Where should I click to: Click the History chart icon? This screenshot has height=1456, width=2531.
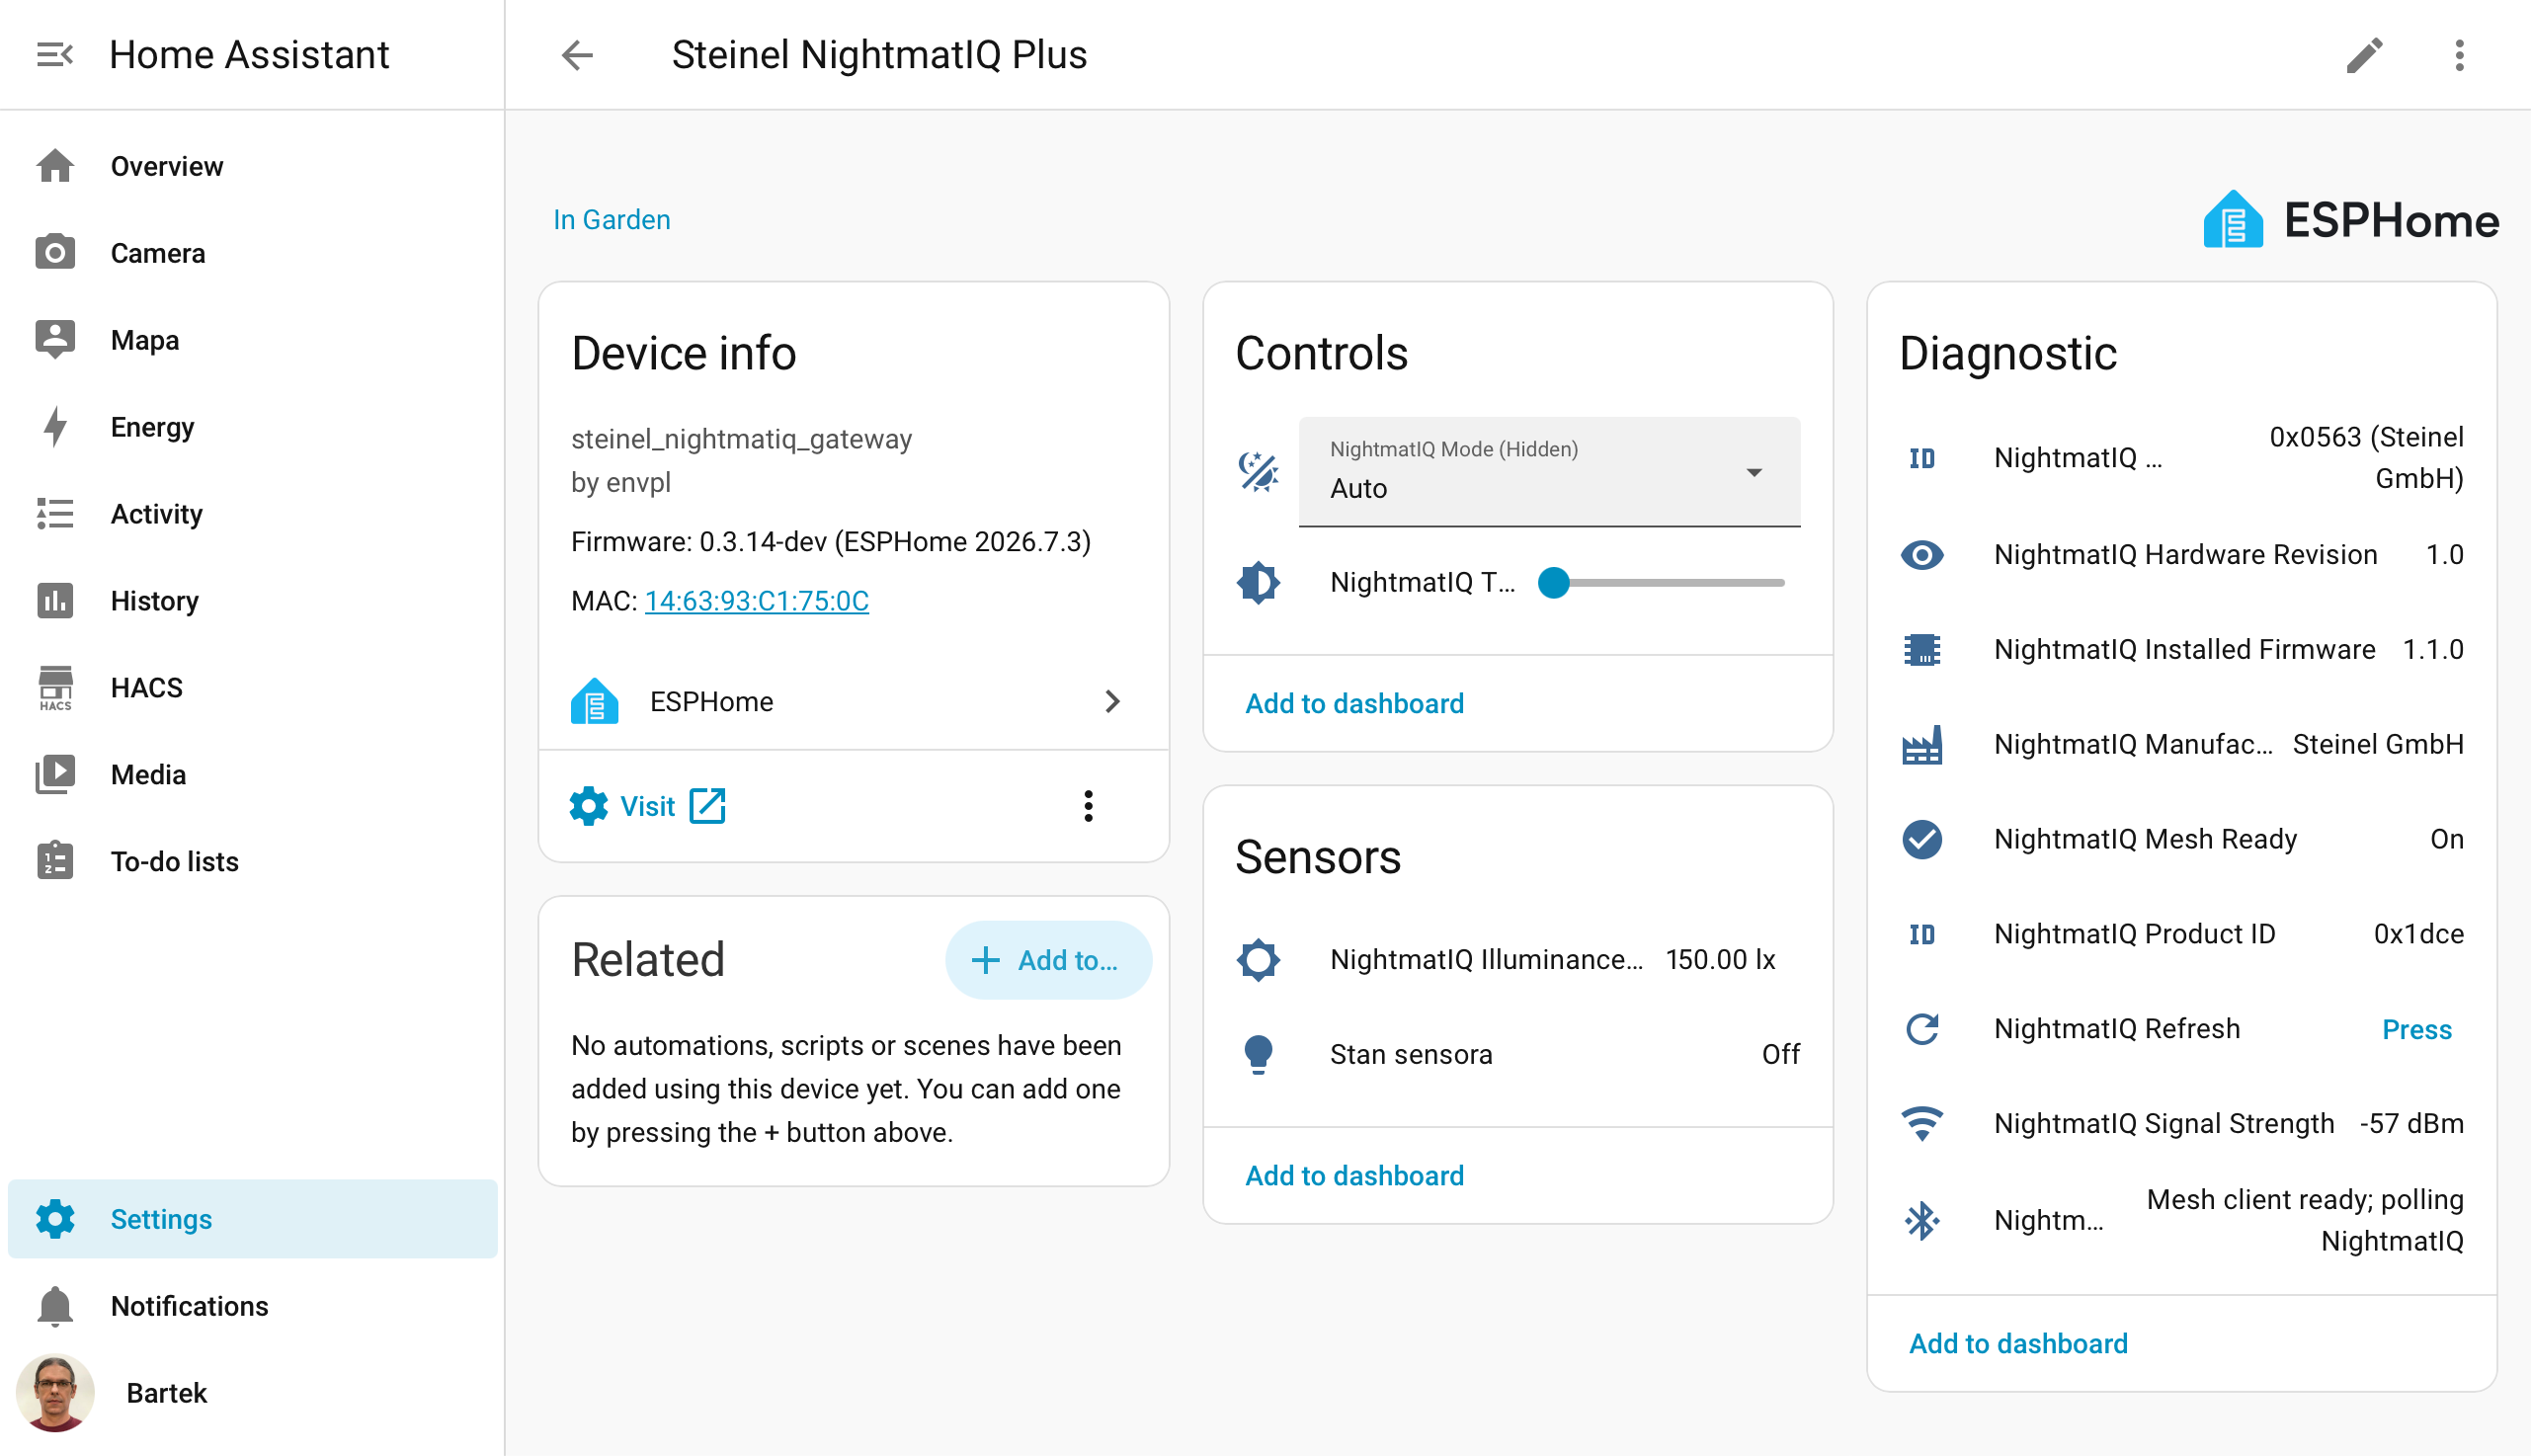coord(55,601)
